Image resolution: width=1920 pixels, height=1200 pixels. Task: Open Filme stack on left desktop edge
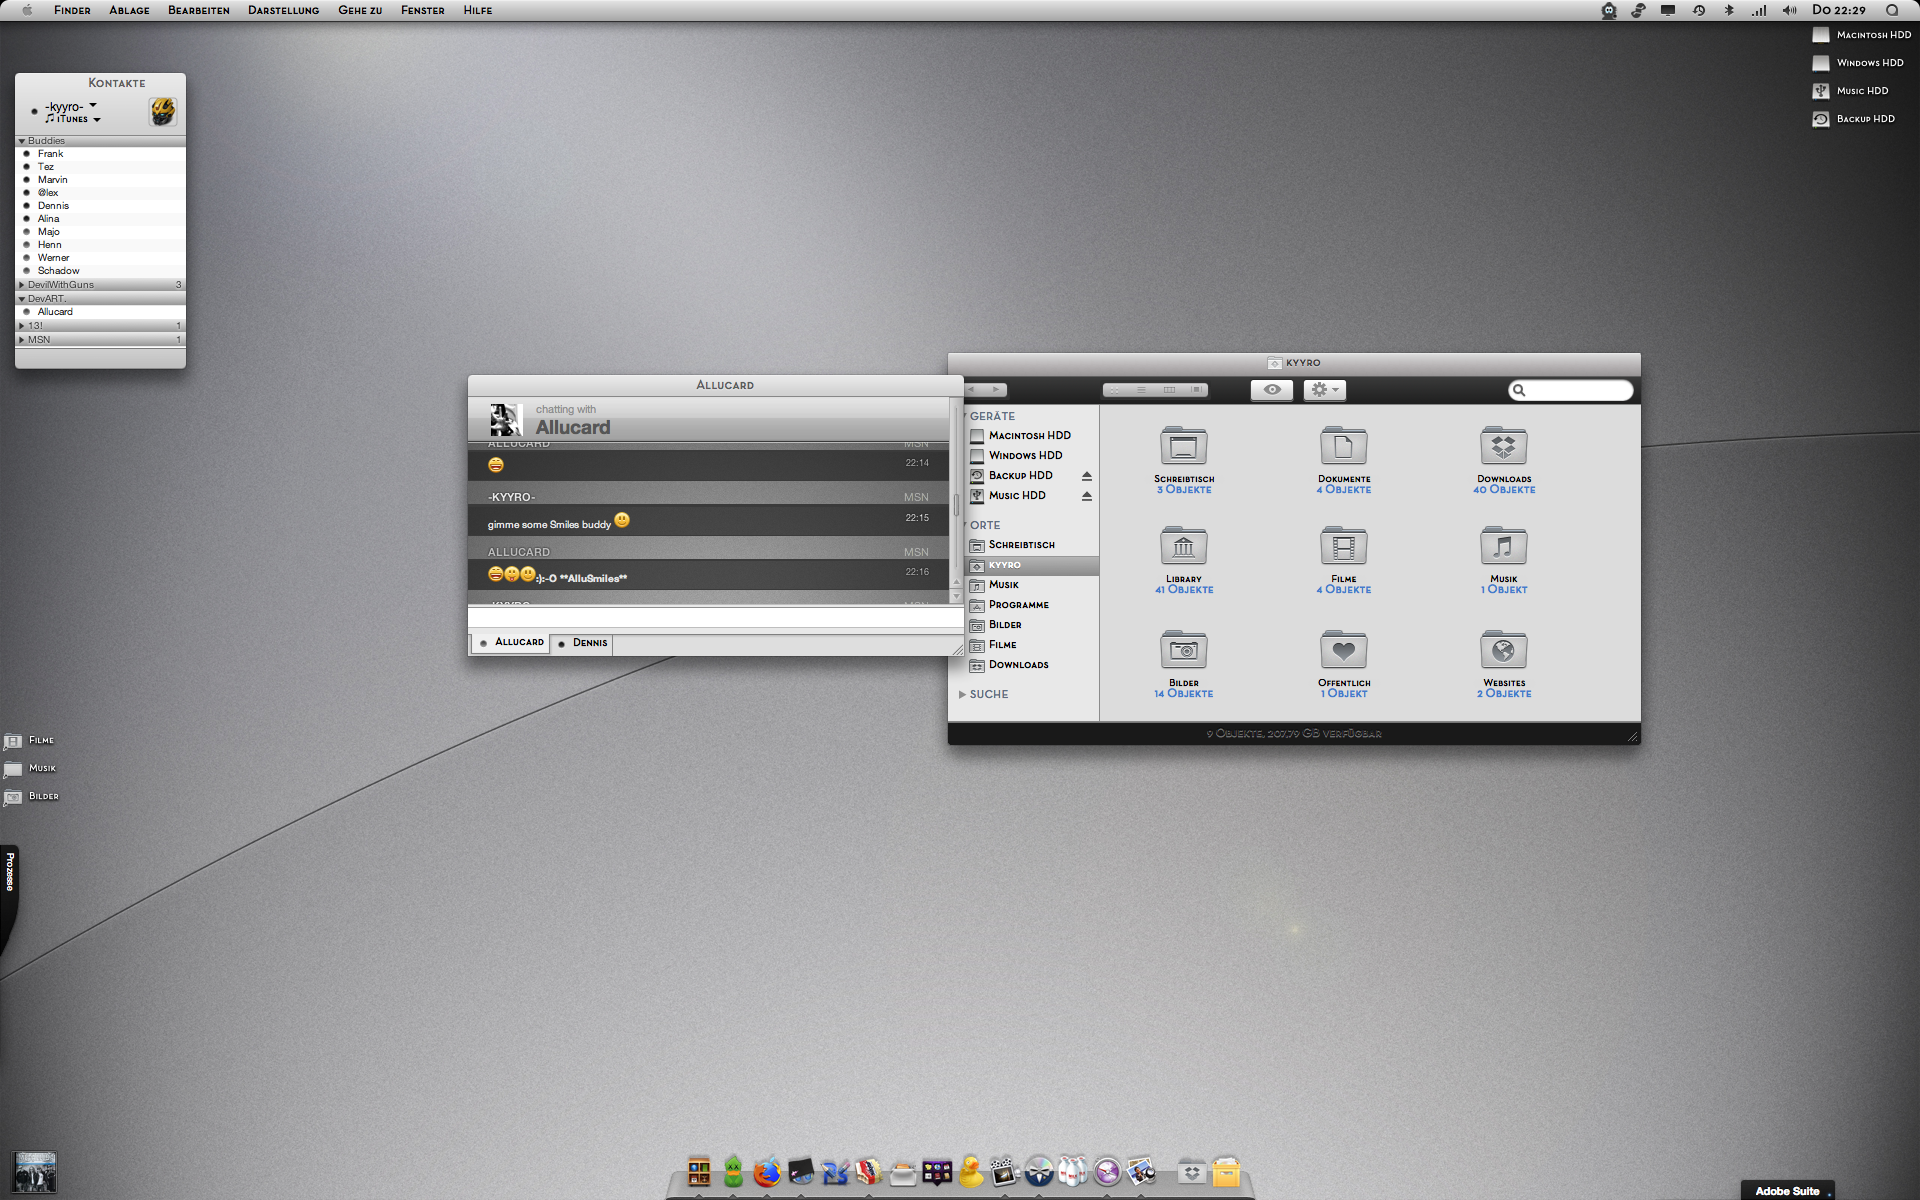[29, 741]
